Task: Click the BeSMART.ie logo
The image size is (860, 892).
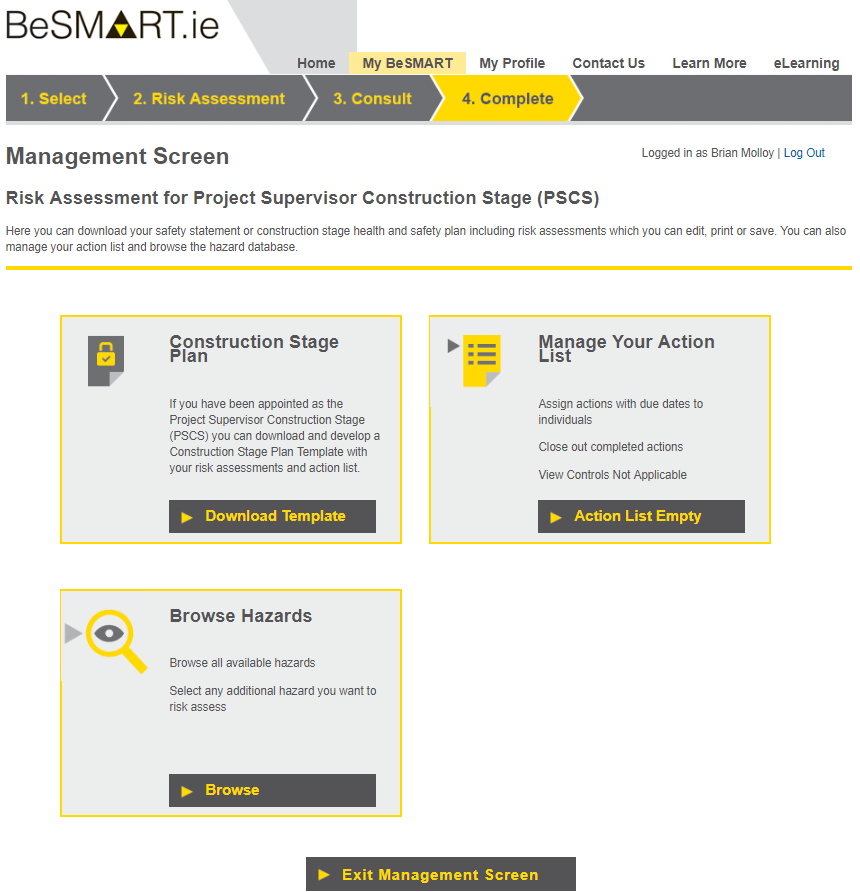Action: tap(112, 25)
